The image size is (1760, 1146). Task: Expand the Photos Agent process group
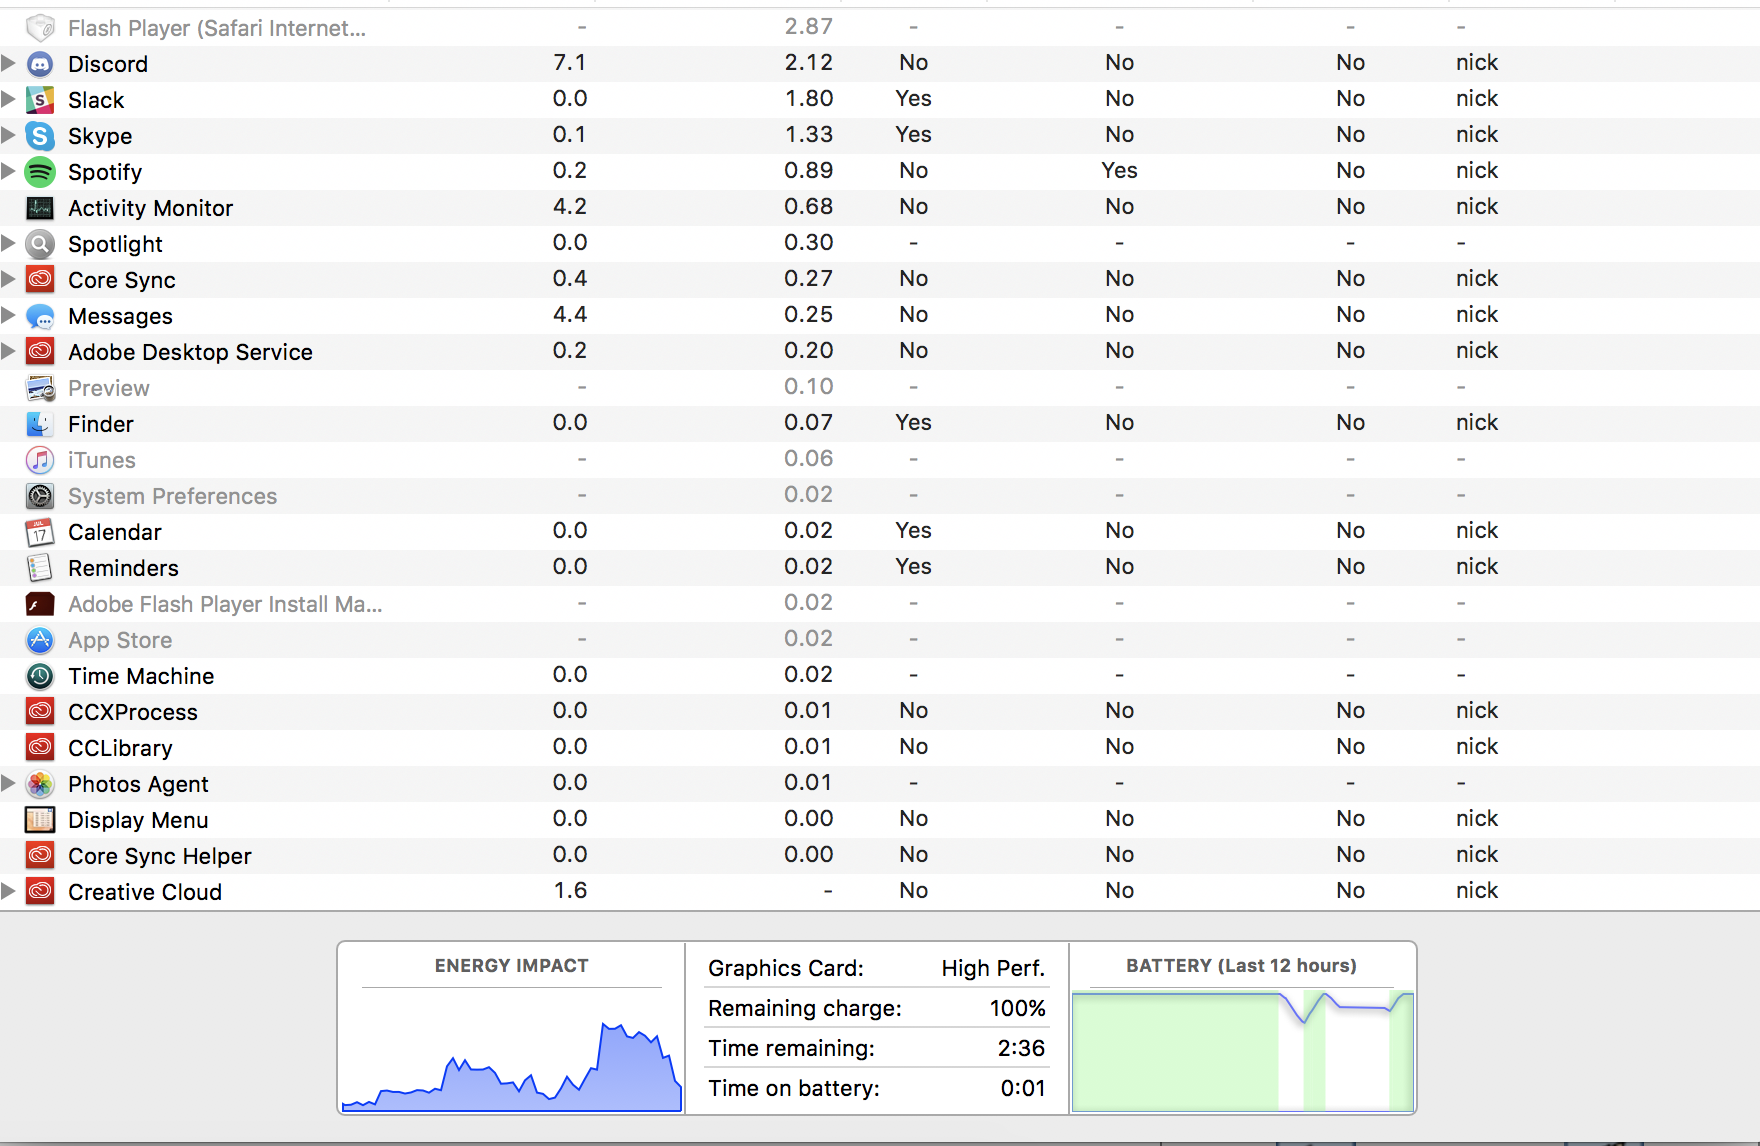click(8, 783)
